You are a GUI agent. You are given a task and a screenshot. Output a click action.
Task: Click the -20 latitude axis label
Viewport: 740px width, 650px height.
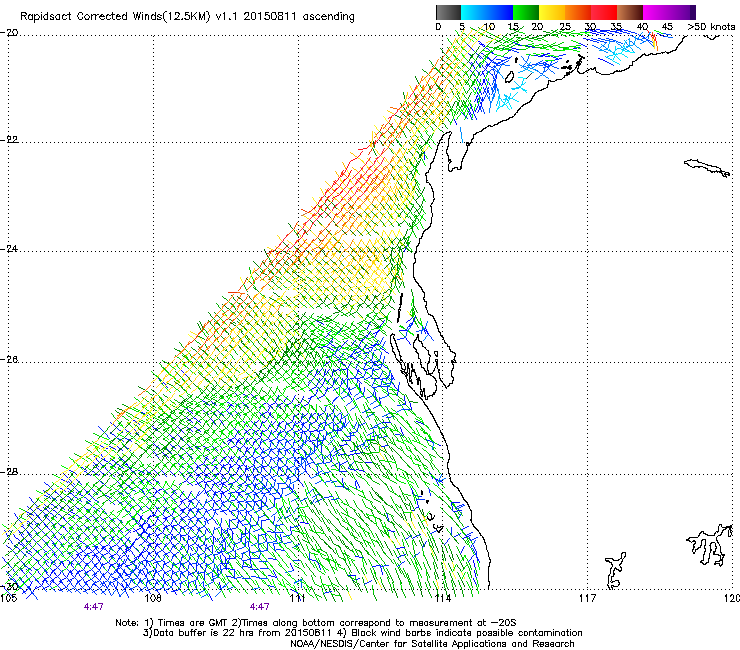point(9,33)
